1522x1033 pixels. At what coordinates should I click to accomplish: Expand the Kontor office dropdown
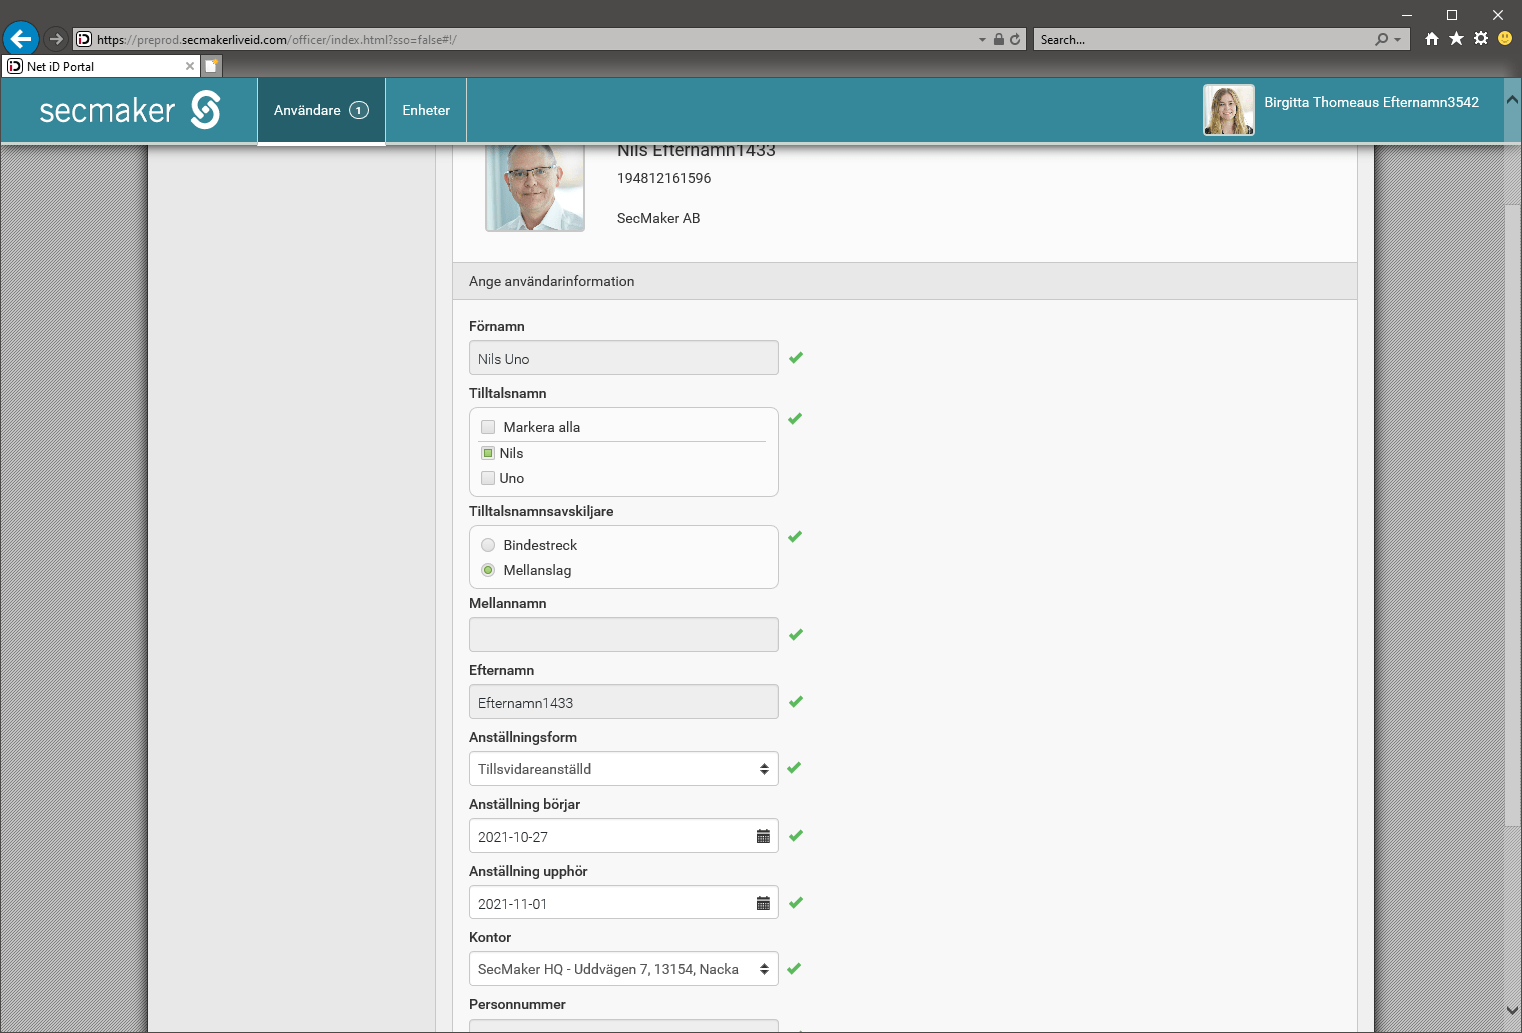pyautogui.click(x=623, y=969)
